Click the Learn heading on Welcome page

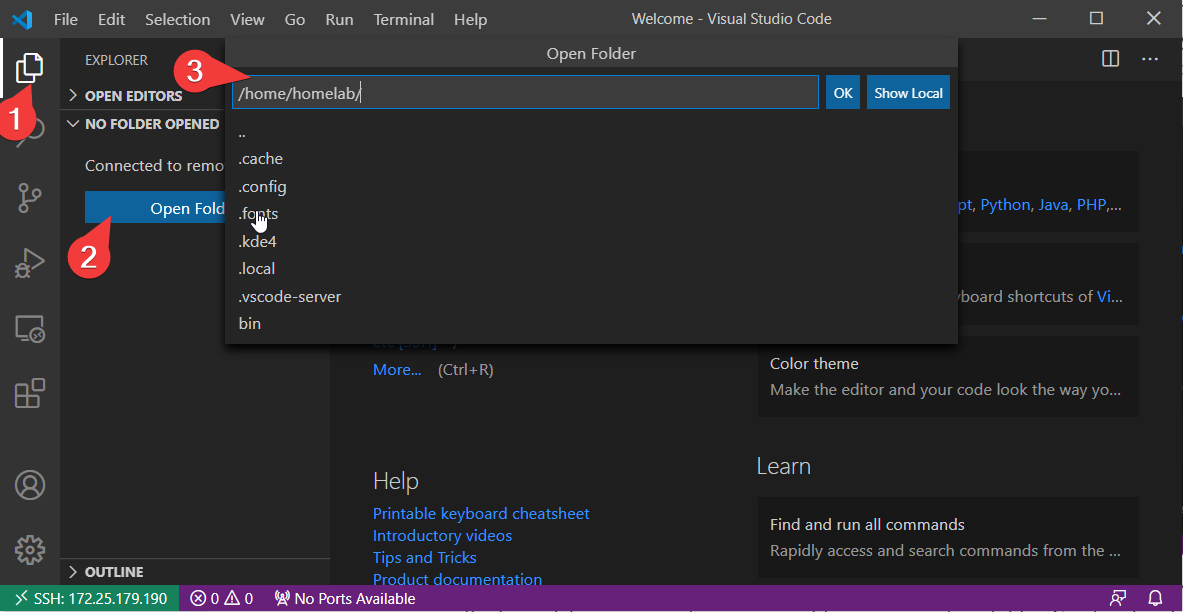(x=784, y=466)
